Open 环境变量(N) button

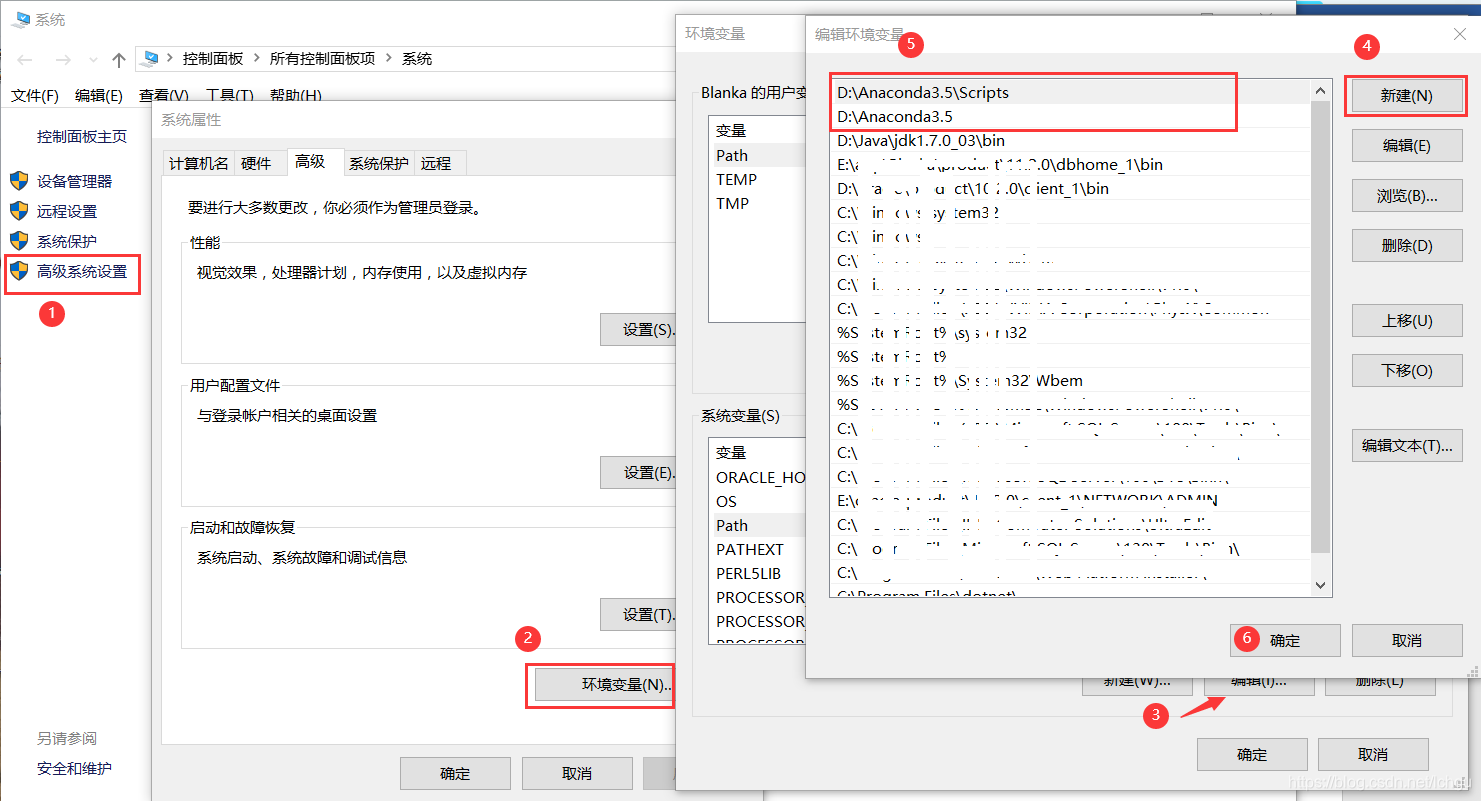click(605, 685)
